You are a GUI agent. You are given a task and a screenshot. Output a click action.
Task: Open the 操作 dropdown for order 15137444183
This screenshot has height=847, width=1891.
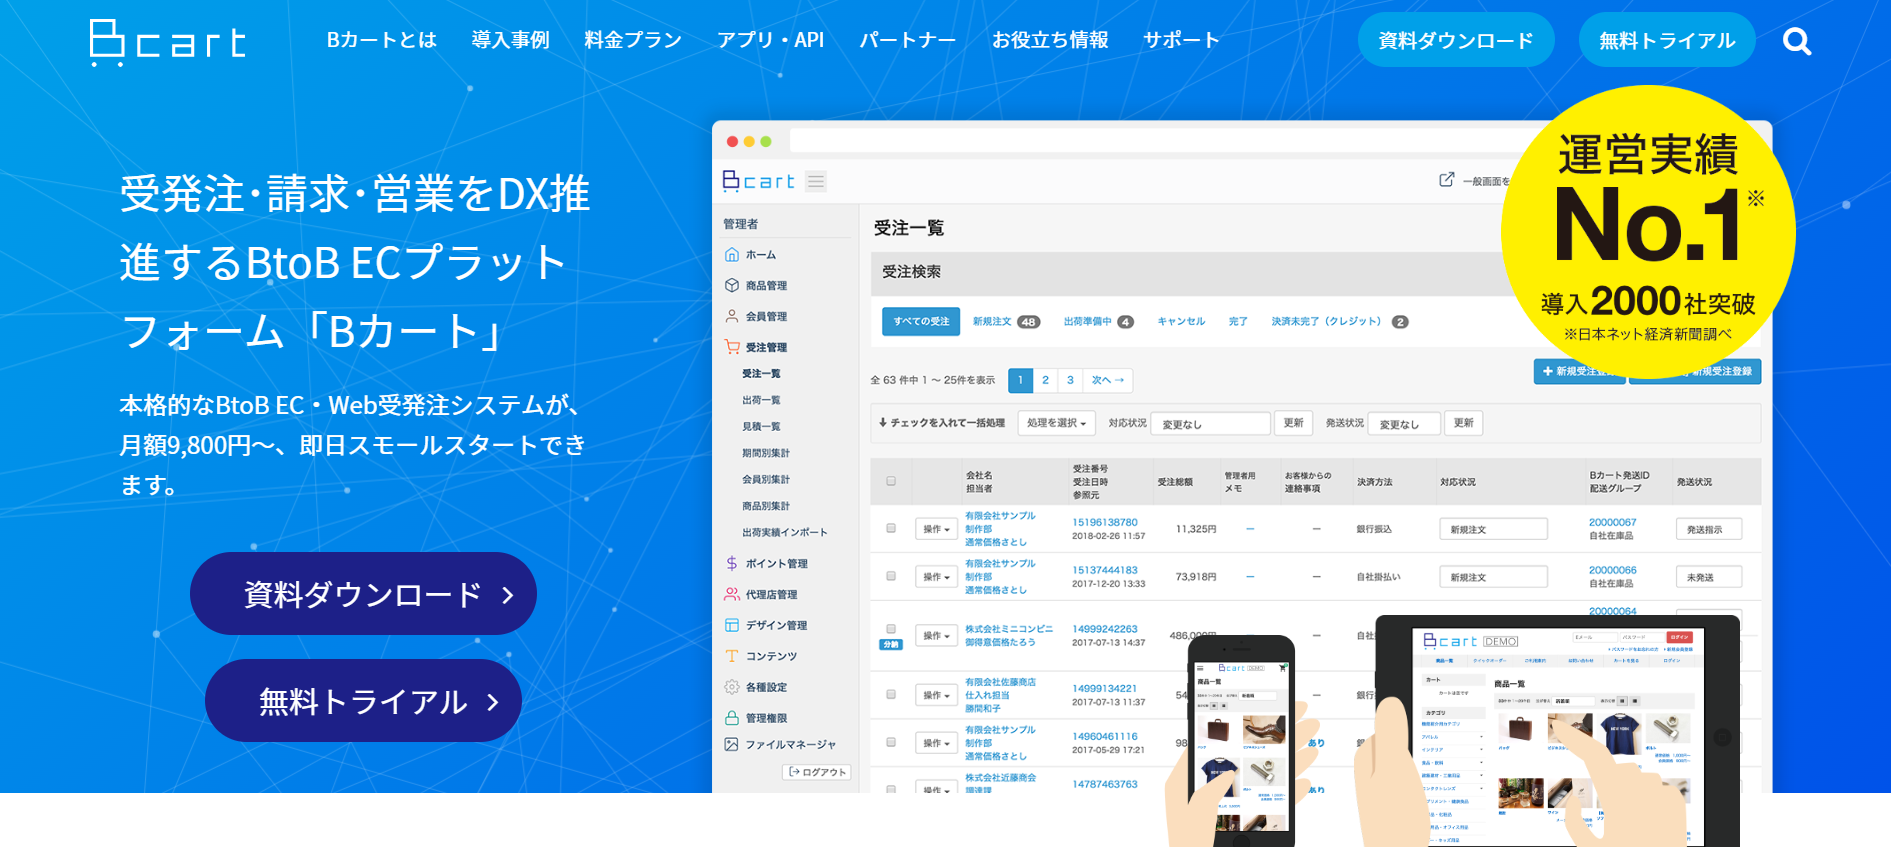click(936, 577)
